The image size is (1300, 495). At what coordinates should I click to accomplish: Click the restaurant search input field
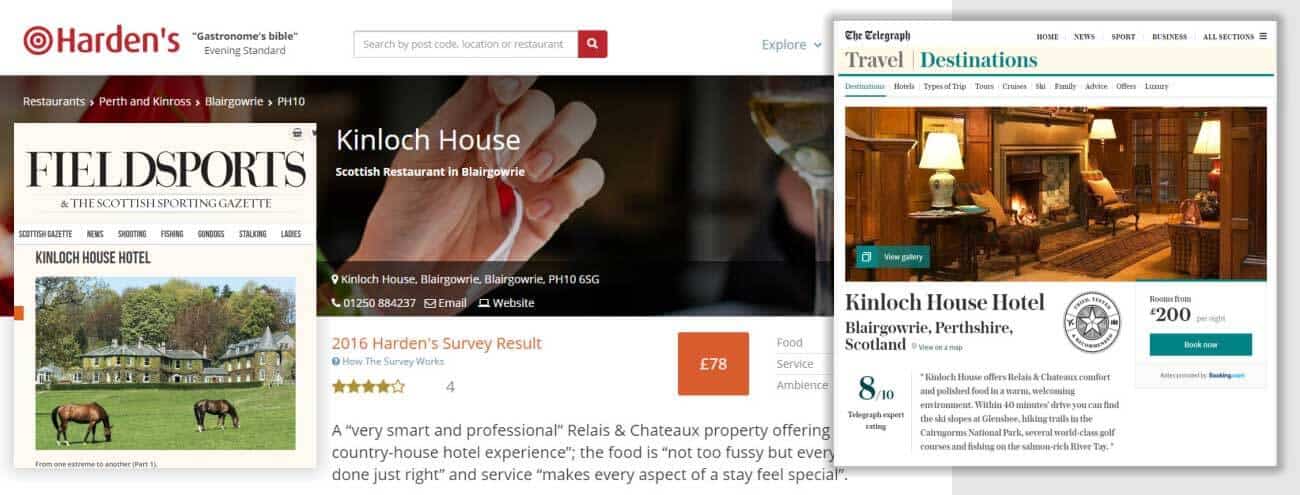[465, 44]
